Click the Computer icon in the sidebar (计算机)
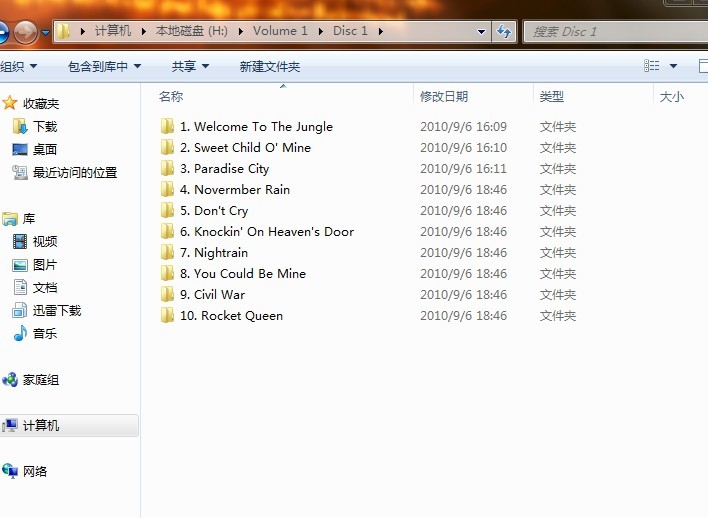 click(9, 425)
